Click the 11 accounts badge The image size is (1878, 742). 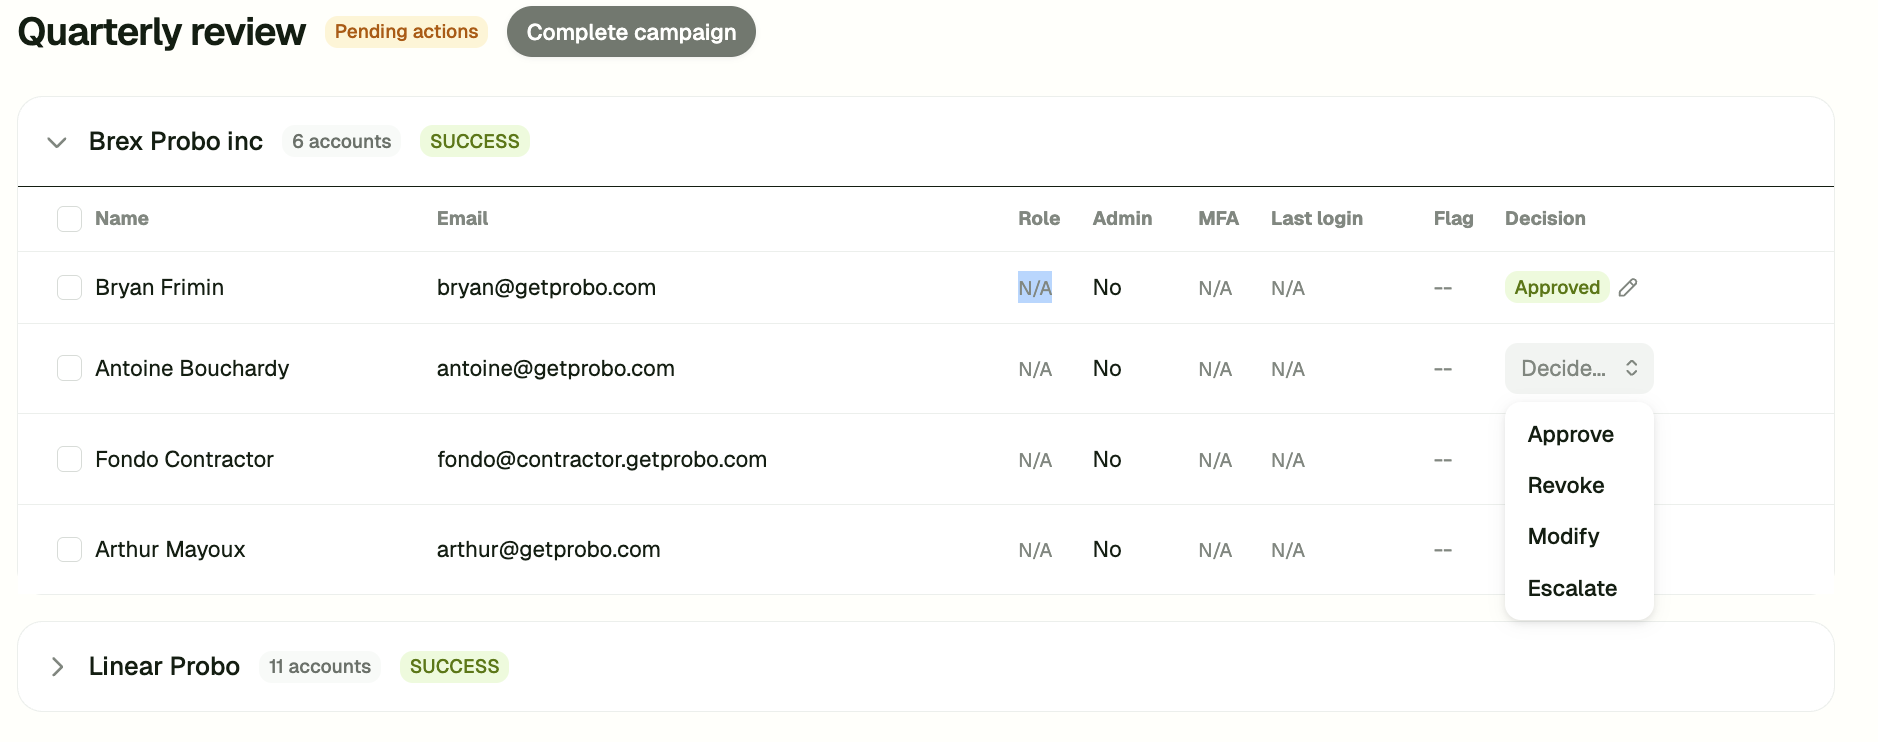tap(320, 666)
